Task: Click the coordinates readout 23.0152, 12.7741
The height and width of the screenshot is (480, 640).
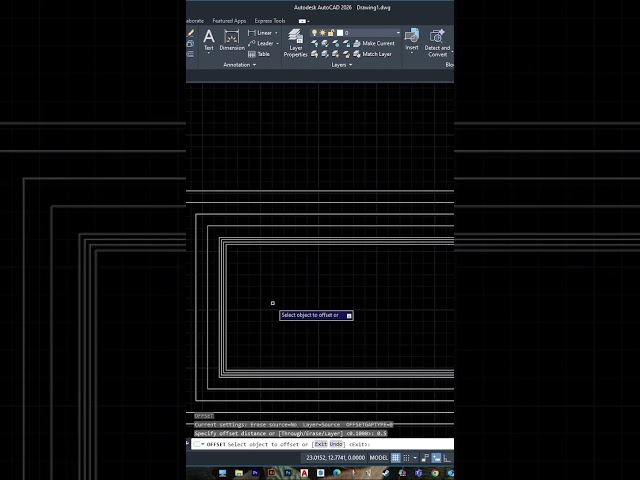Action: [336, 458]
